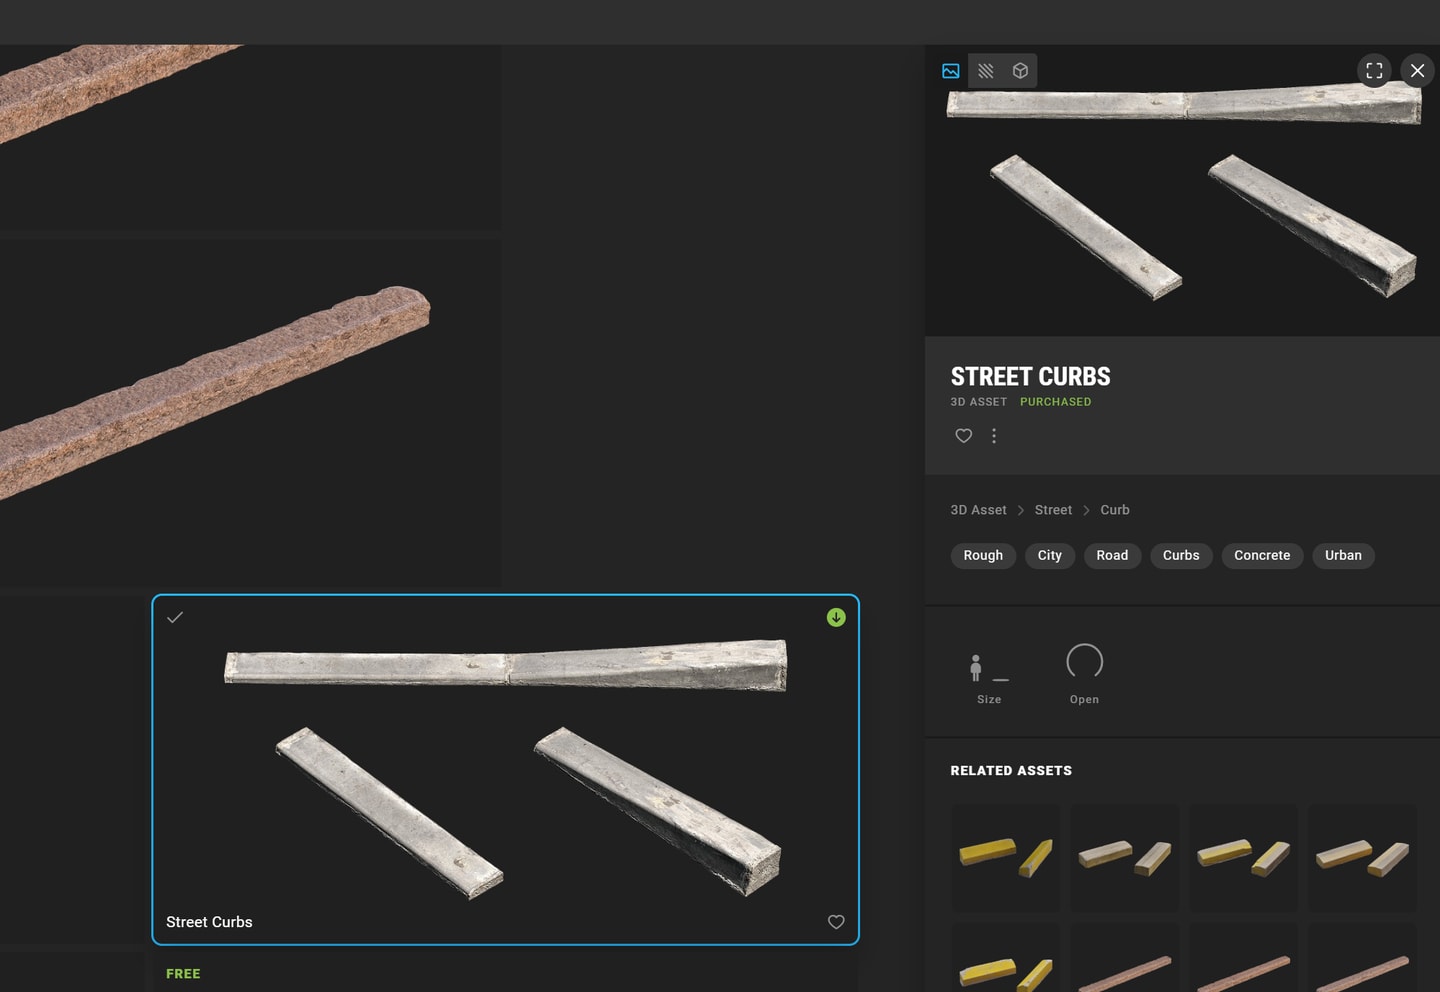Open the Curb breadcrumb category
This screenshot has width=1440, height=992.
click(1115, 510)
